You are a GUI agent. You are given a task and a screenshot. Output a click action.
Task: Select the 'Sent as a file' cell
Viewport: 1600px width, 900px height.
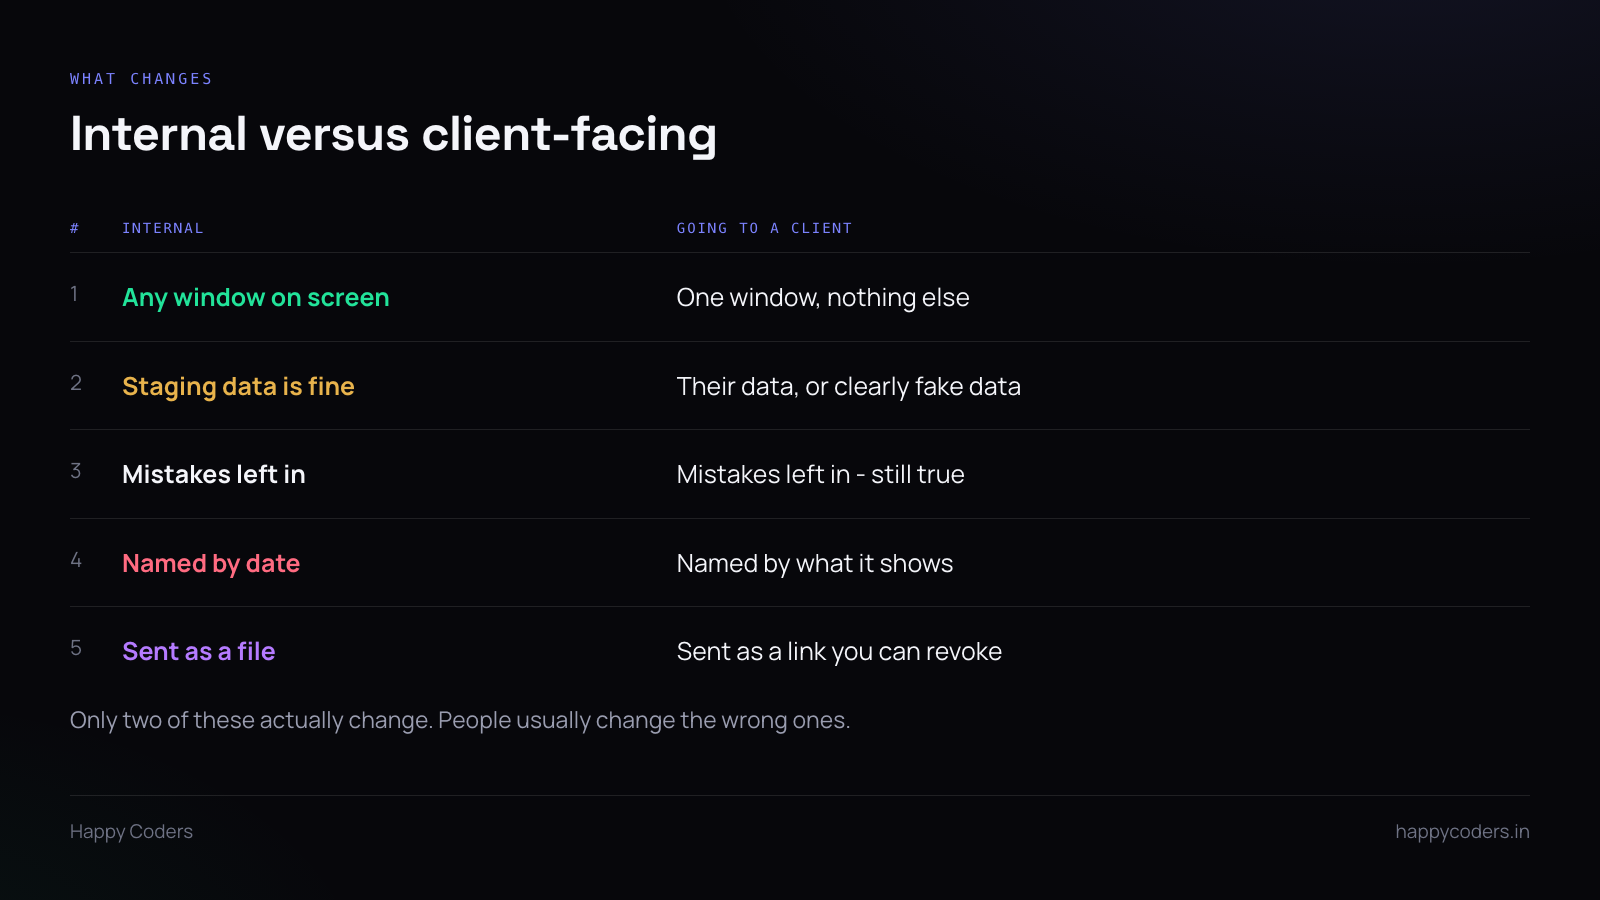pos(199,651)
